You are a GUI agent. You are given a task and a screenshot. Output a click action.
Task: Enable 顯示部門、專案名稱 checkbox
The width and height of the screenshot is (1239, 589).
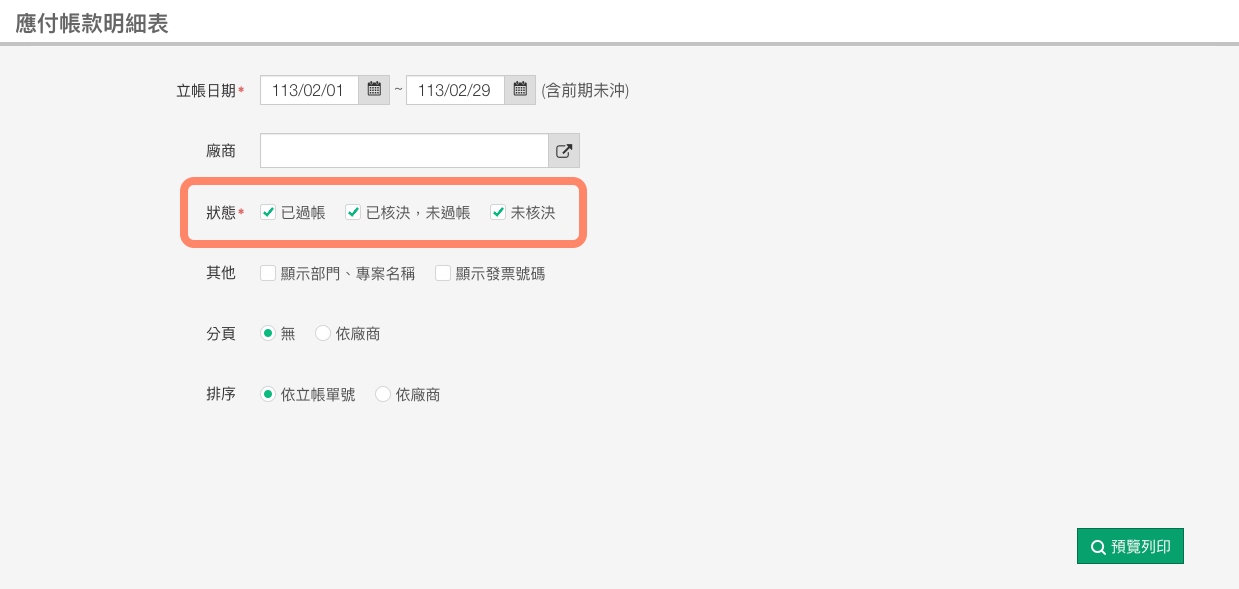(x=268, y=273)
